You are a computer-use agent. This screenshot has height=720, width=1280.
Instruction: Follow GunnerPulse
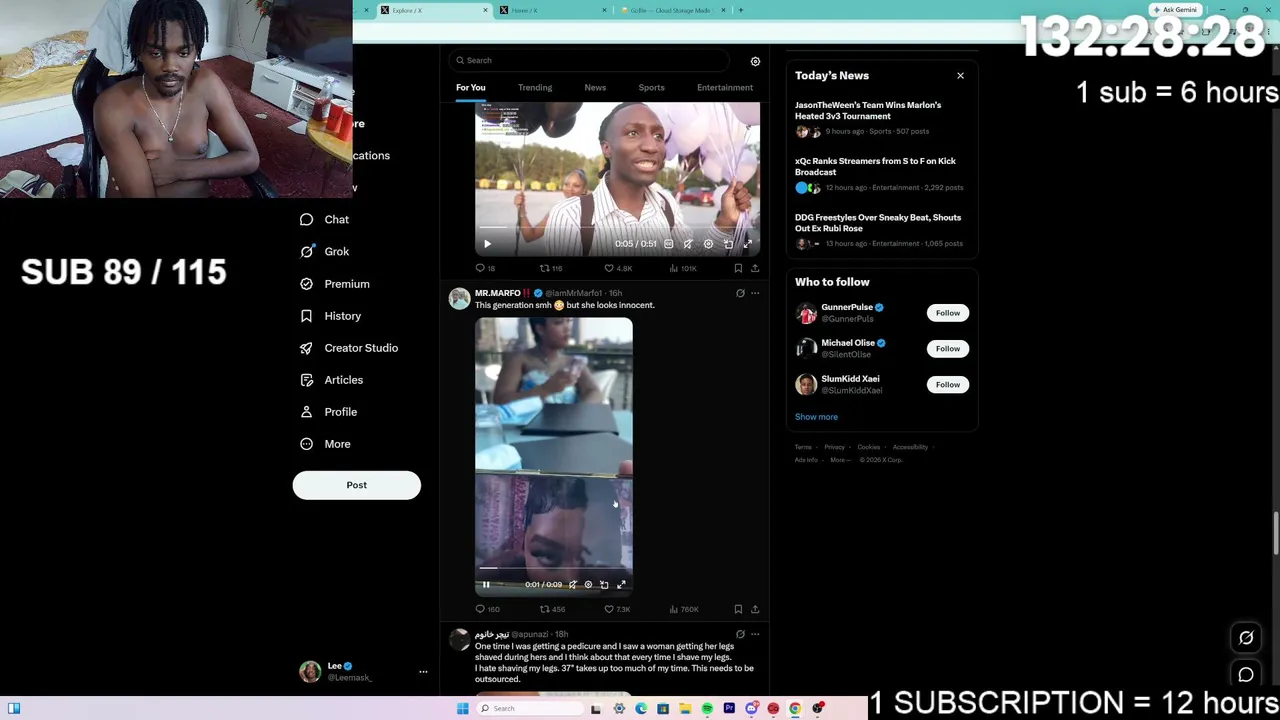point(947,313)
